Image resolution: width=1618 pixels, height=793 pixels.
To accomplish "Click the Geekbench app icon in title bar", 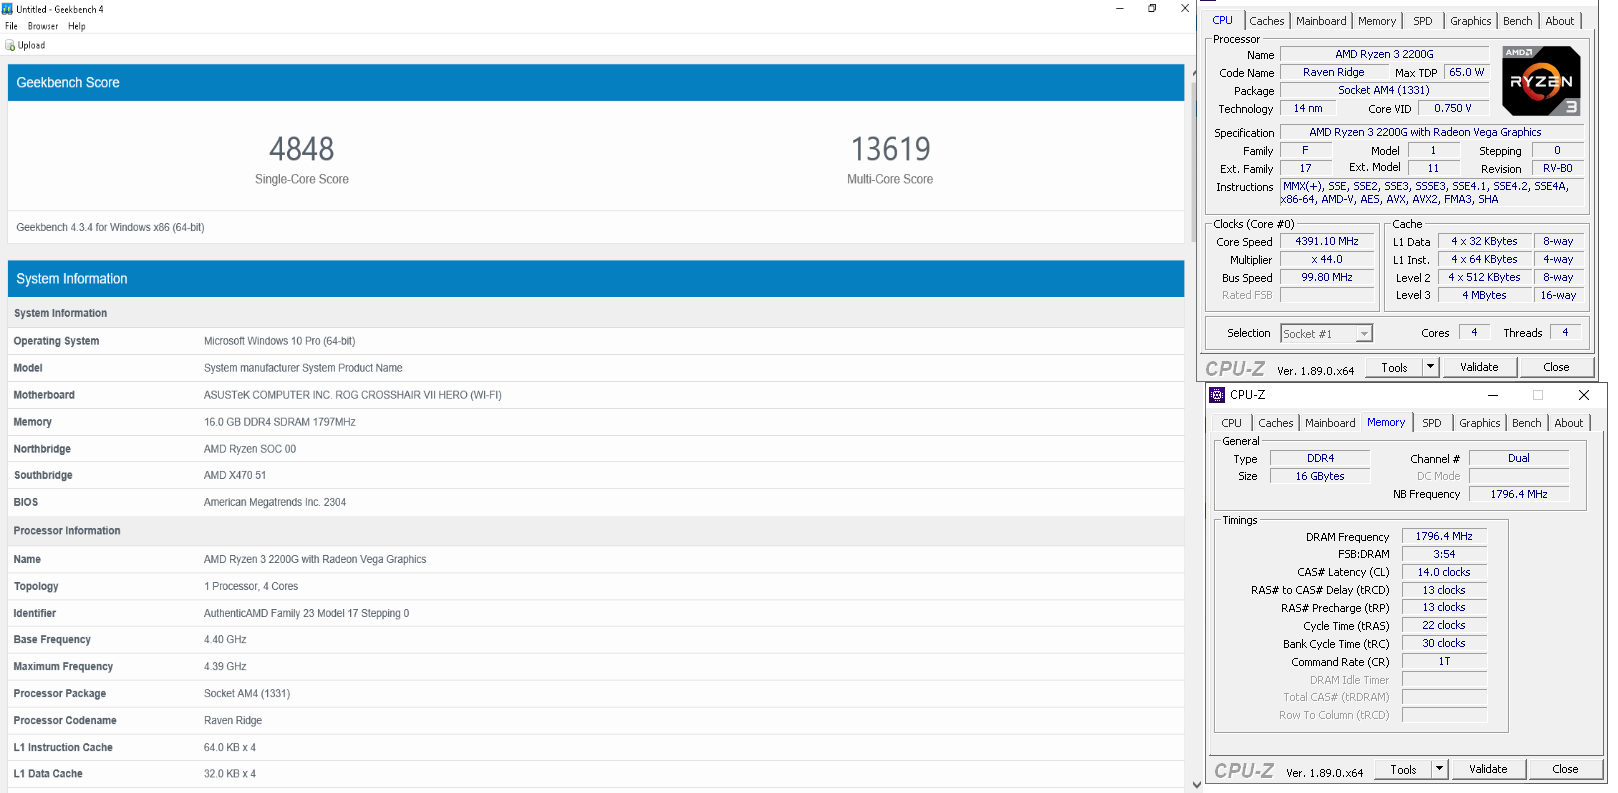I will [8, 9].
